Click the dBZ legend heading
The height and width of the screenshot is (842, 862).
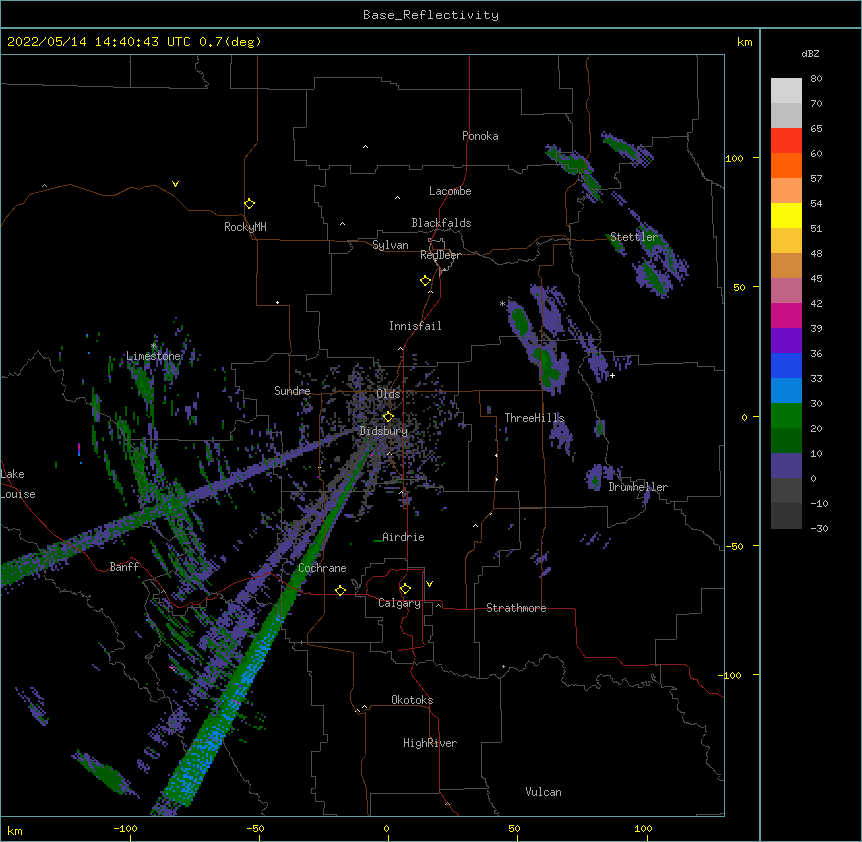[x=810, y=53]
